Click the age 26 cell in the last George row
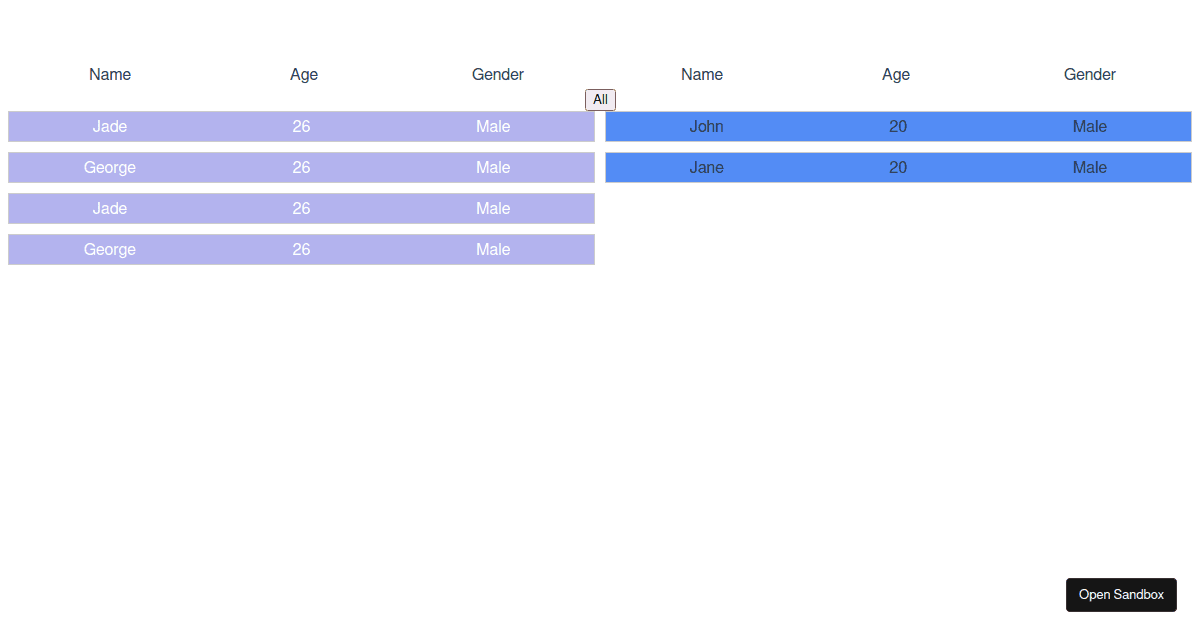The image size is (1200, 630). [301, 249]
